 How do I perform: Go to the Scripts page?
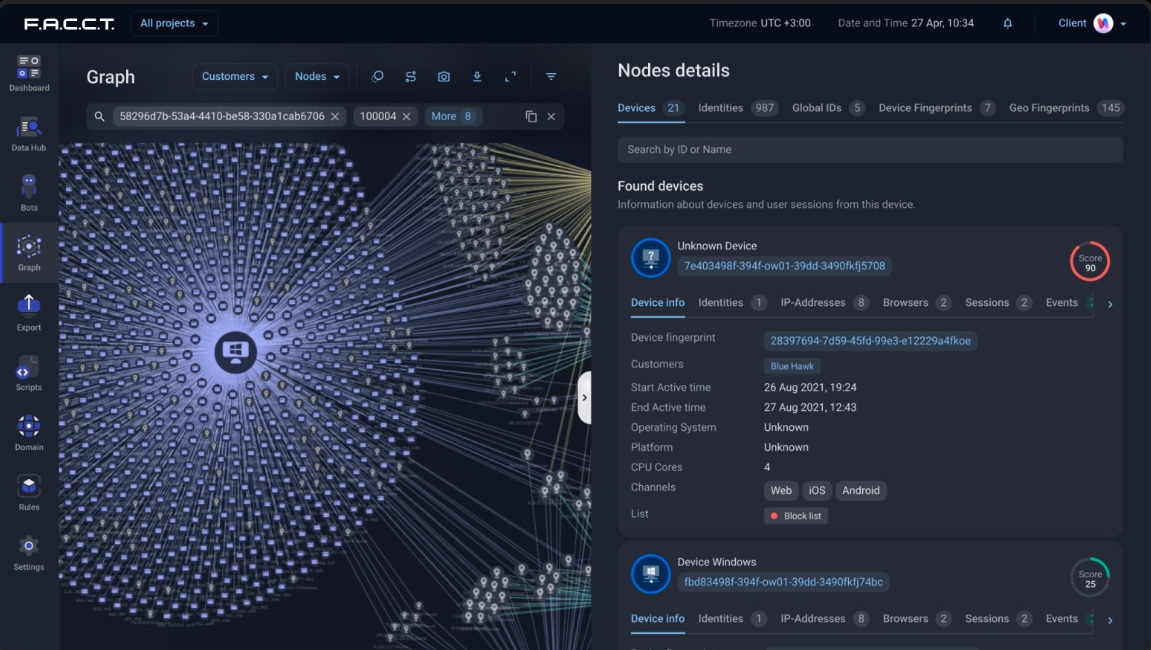pos(28,373)
